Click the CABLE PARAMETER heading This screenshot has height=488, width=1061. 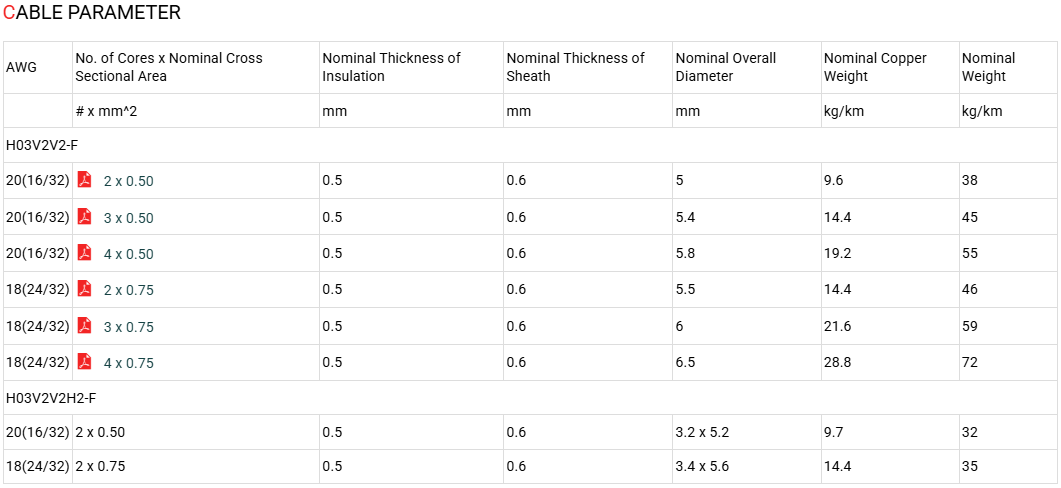pos(92,12)
